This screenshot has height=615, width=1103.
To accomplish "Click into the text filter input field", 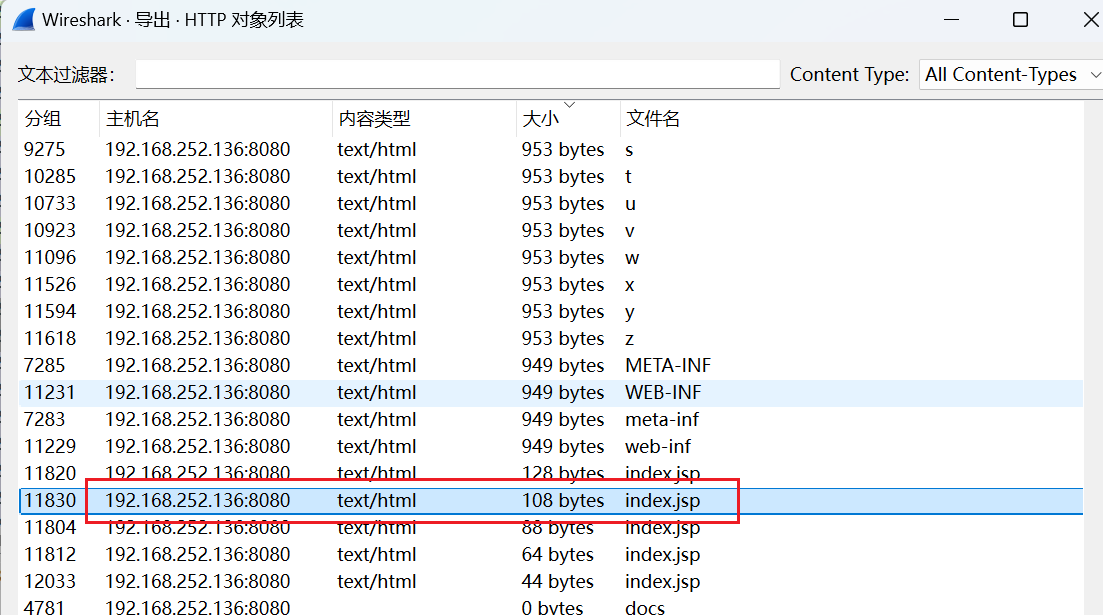I will [457, 75].
